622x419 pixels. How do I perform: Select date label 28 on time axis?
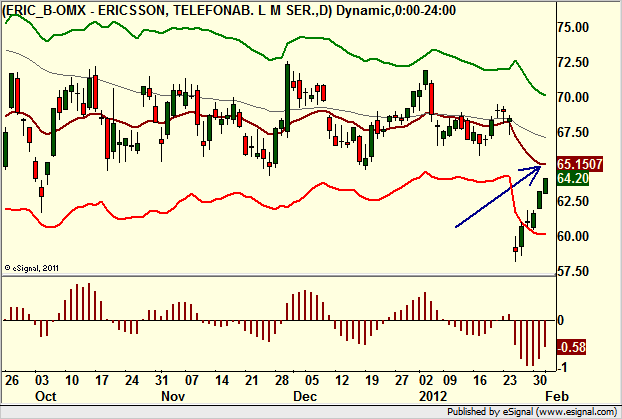(x=282, y=381)
